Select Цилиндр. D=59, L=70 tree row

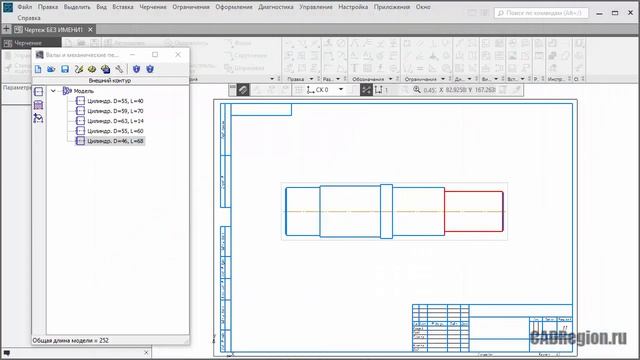116,111
